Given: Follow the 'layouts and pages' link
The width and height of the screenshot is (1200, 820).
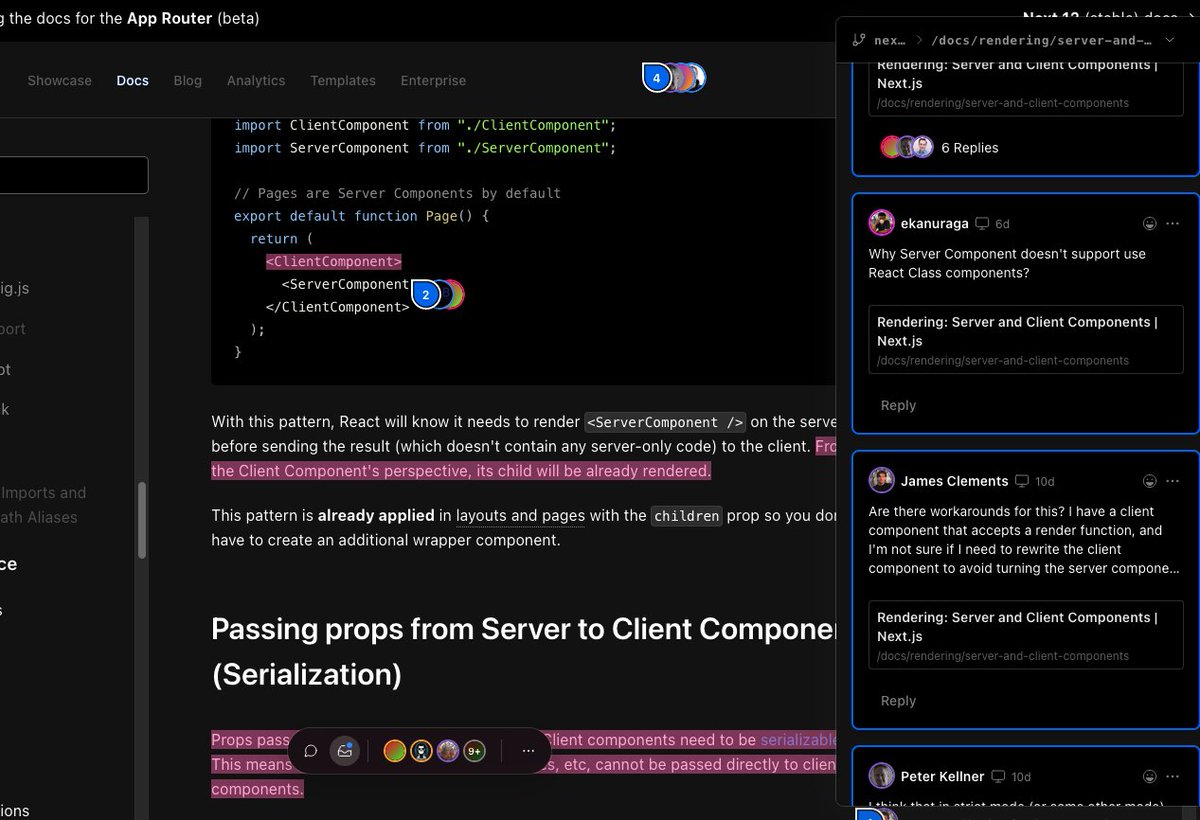Looking at the screenshot, I should [520, 516].
